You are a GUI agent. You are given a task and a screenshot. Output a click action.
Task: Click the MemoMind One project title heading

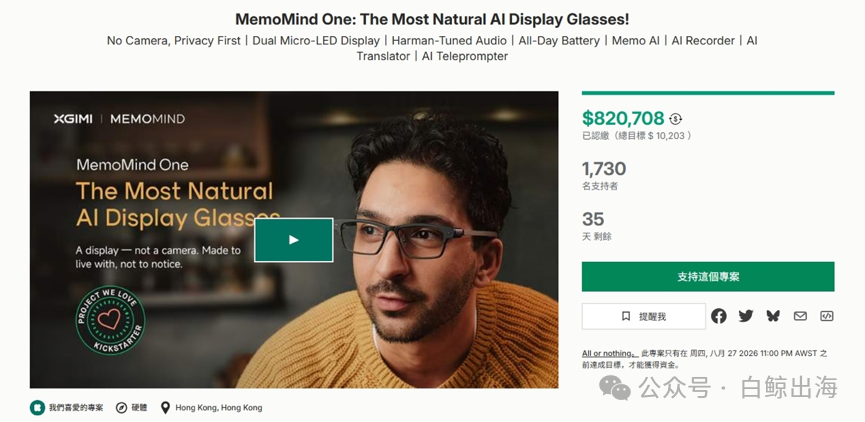point(432,19)
